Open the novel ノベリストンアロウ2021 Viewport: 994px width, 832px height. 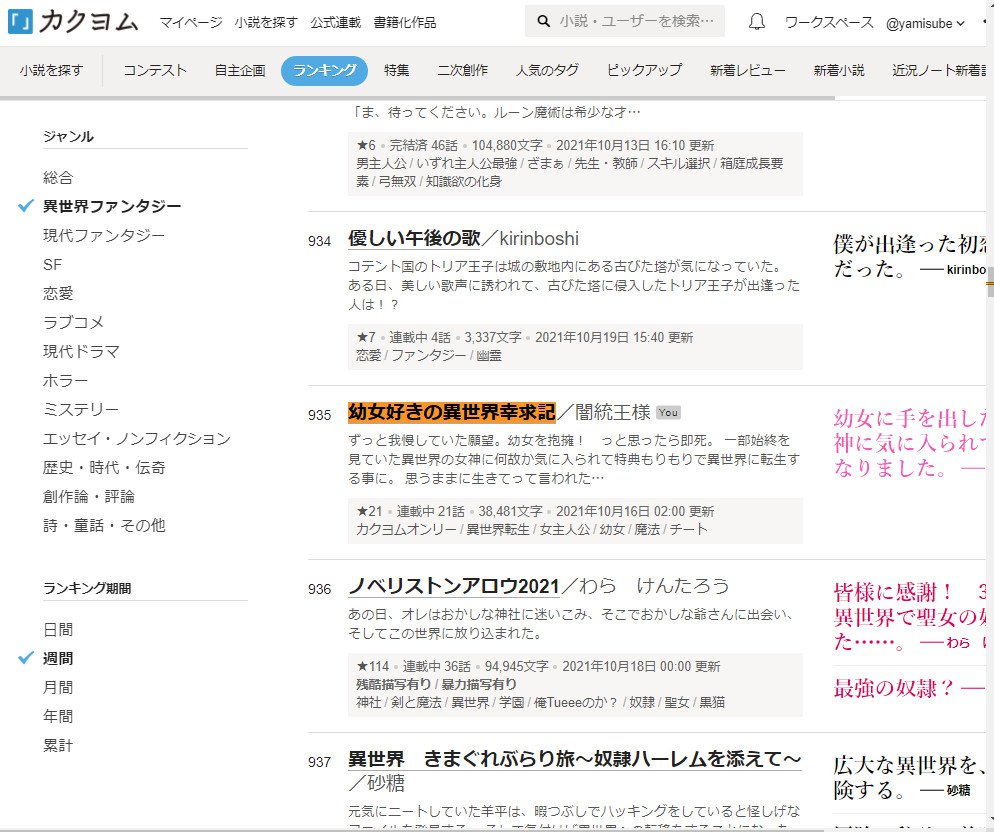453,585
